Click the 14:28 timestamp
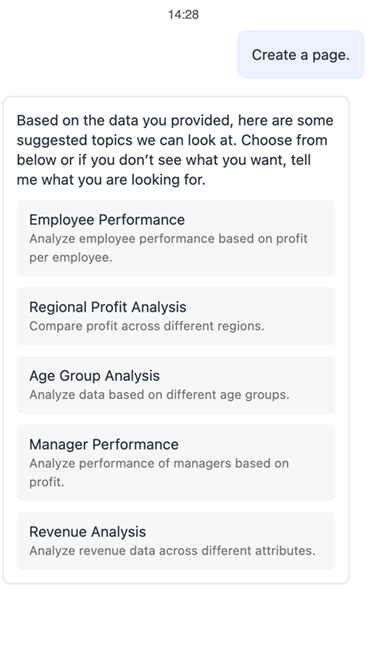Screen dimensions: 375x646 (183, 14)
